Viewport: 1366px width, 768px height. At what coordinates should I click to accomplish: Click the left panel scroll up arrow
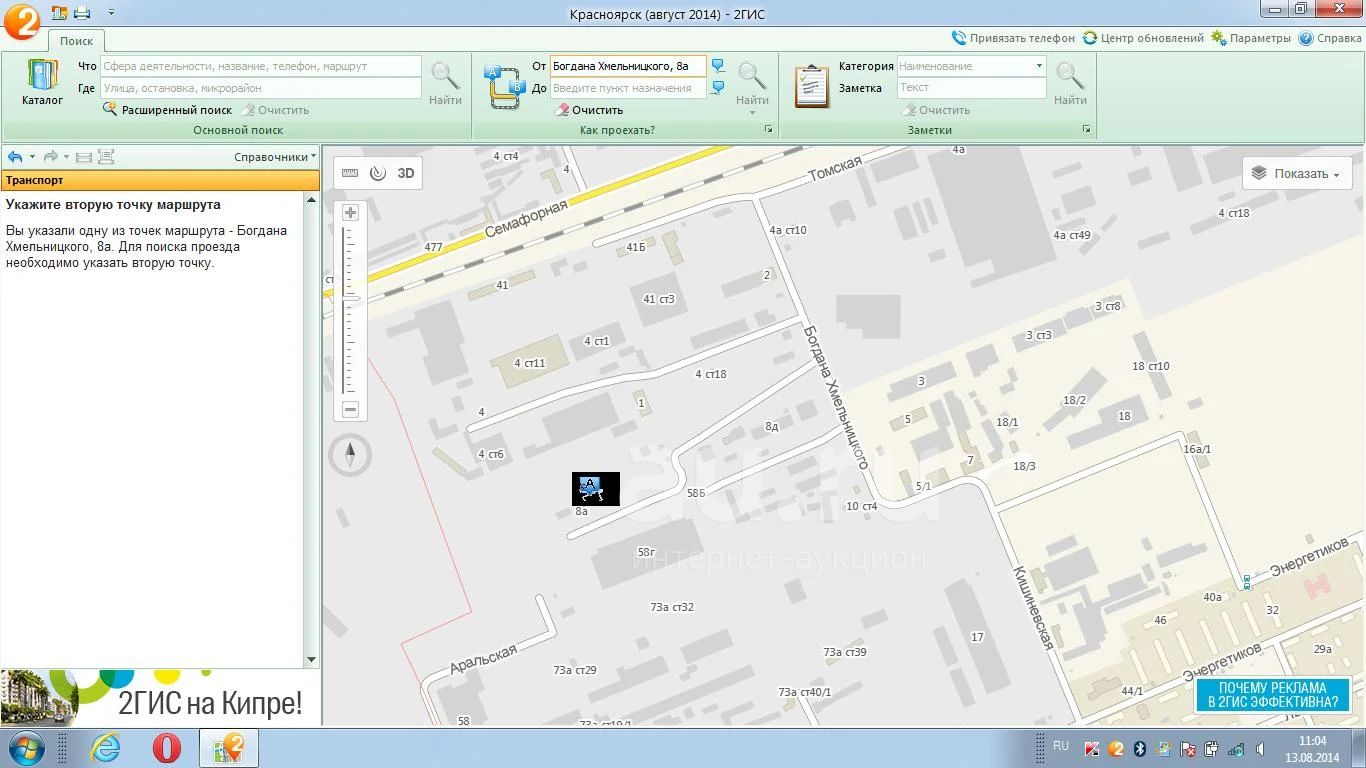[311, 200]
